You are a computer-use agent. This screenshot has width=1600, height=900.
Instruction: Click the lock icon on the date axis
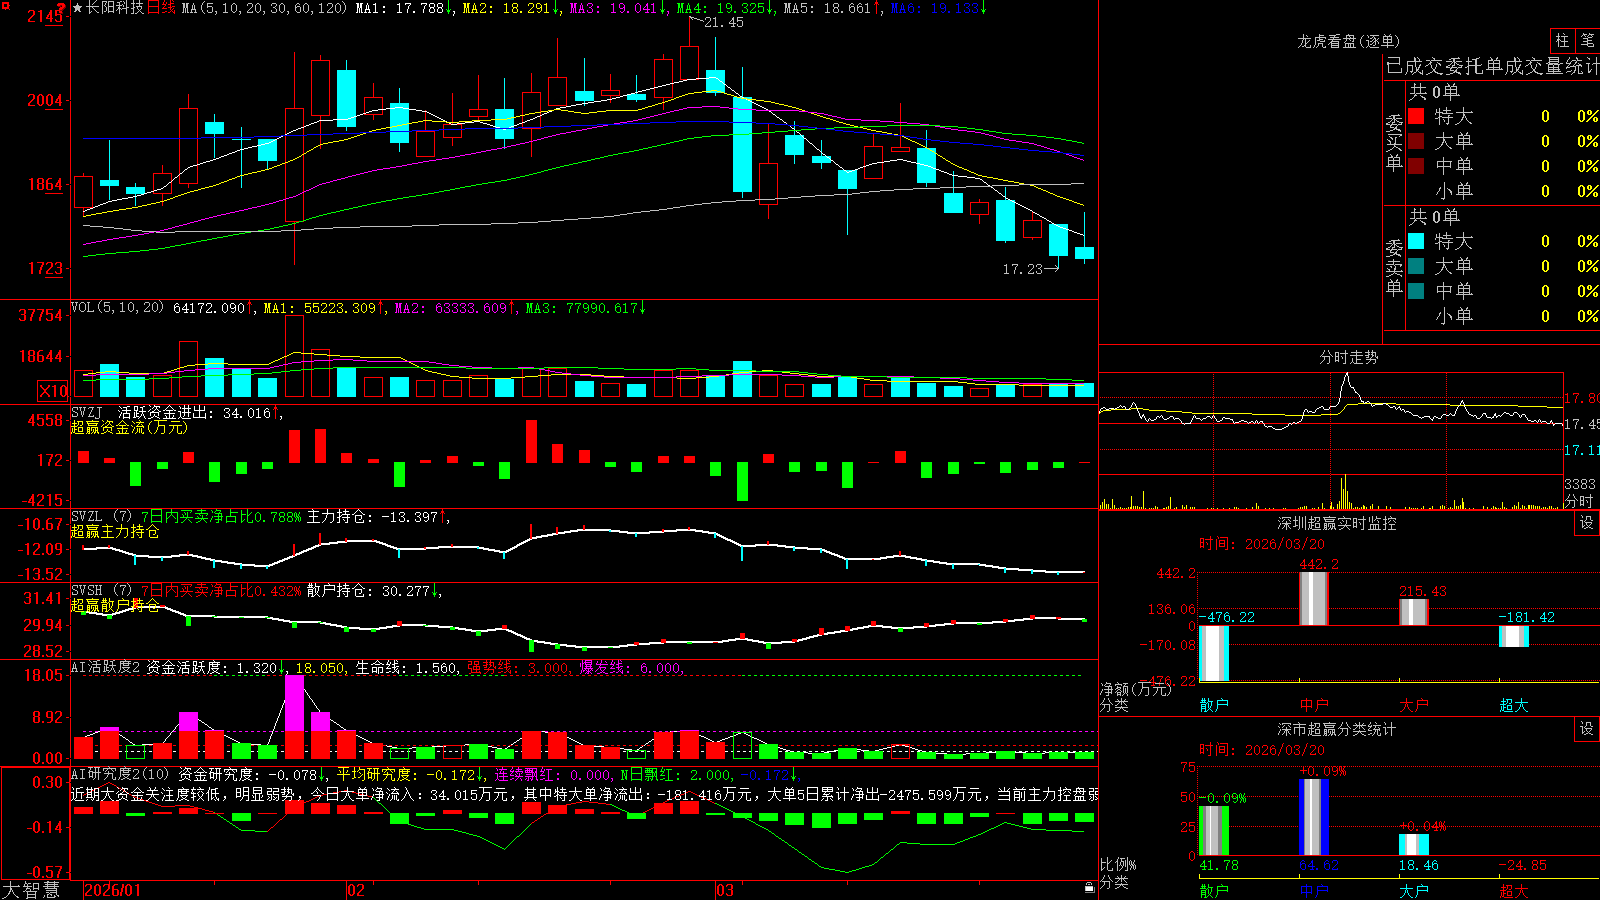[x=1090, y=888]
